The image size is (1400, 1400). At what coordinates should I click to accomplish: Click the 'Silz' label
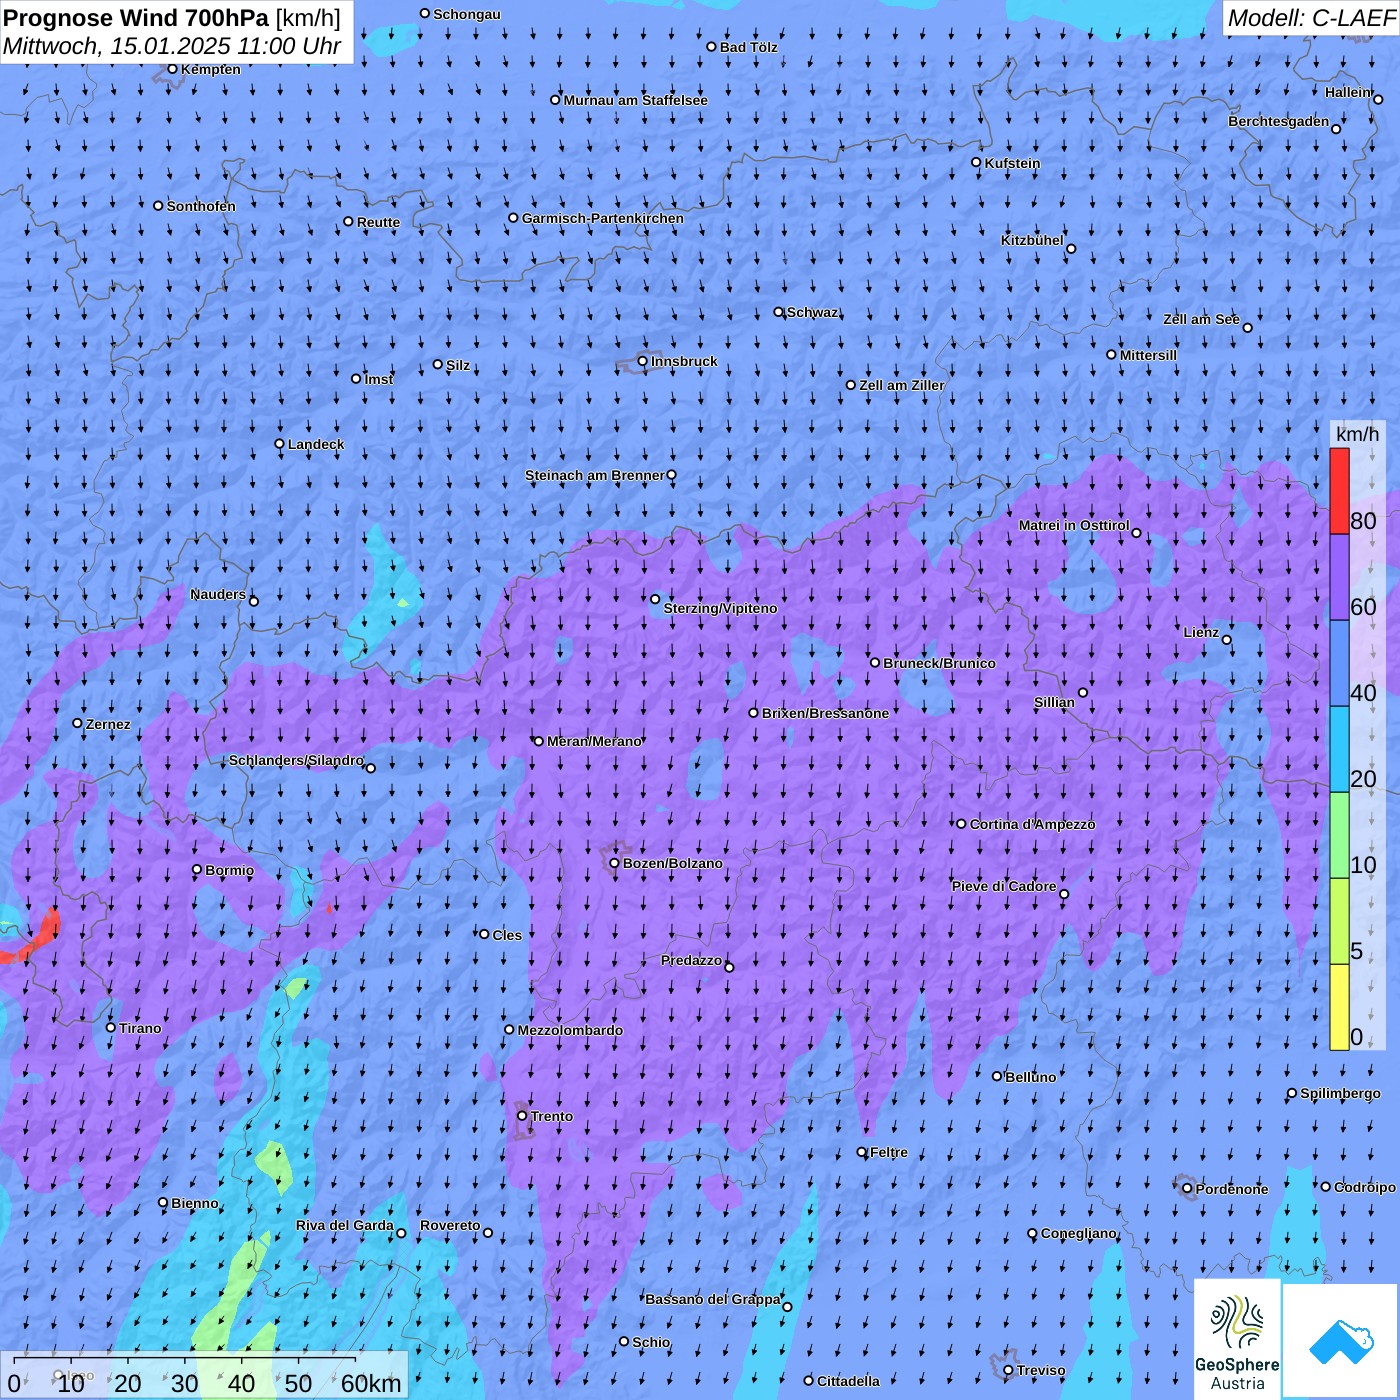coord(458,365)
